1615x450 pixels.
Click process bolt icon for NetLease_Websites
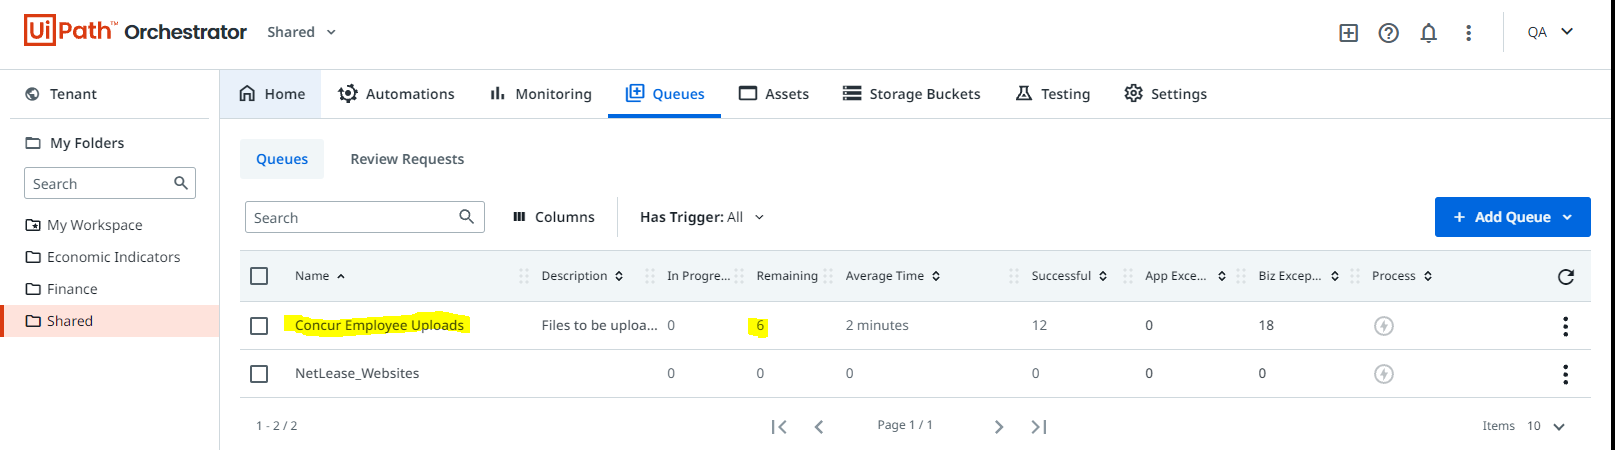[1384, 374]
